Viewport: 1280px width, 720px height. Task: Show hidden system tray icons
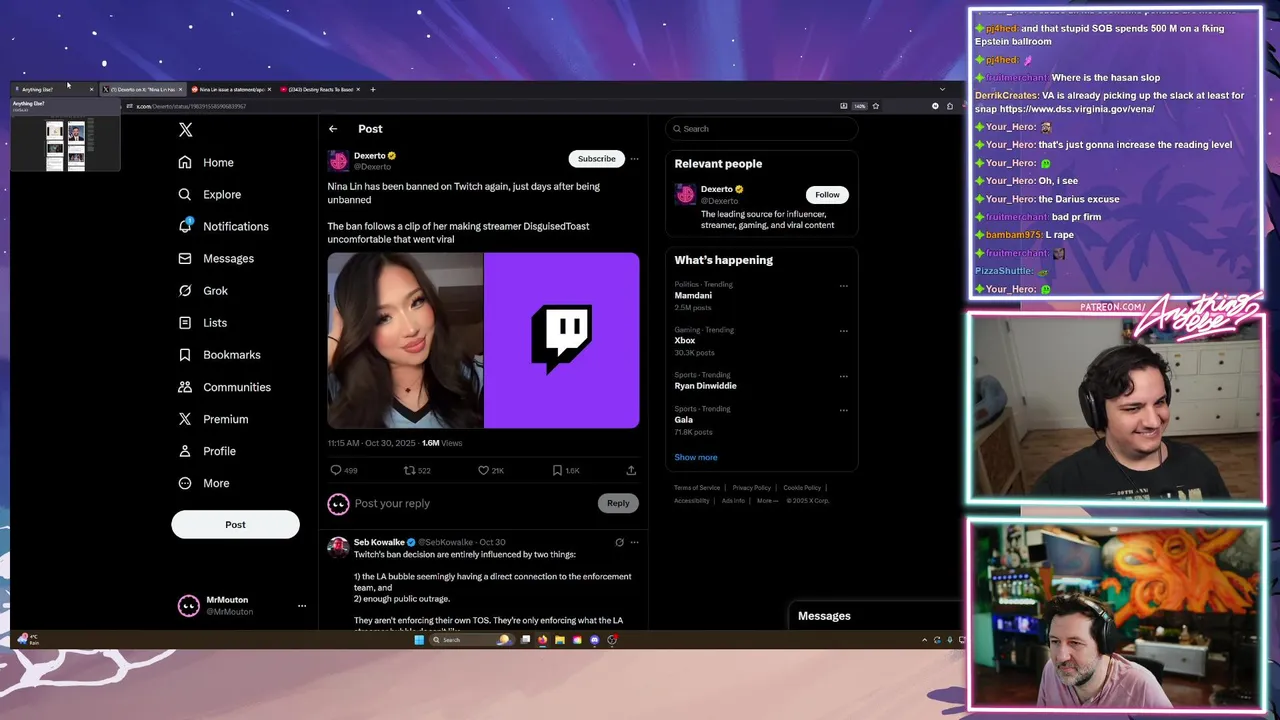click(924, 640)
